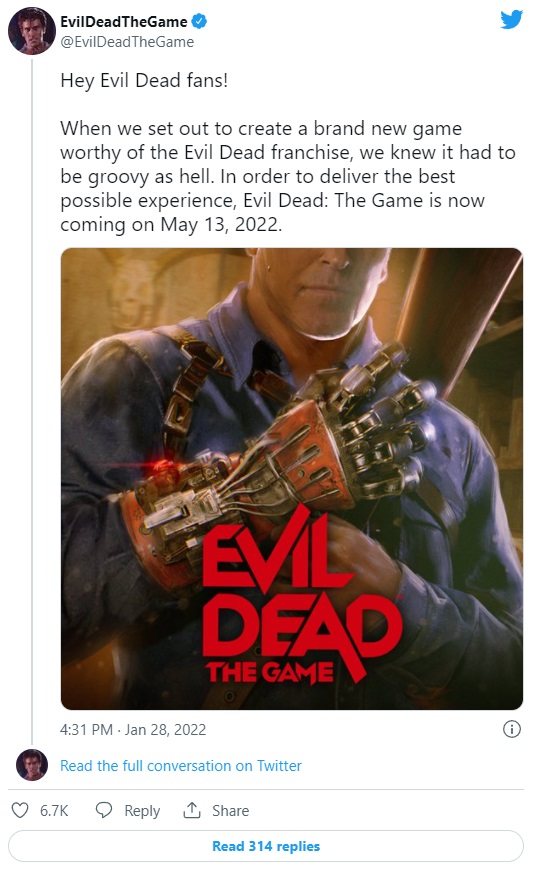535x873 pixels.
Task: Click the 4:31 PM Jan 28, 2022 timestamp
Action: [133, 729]
